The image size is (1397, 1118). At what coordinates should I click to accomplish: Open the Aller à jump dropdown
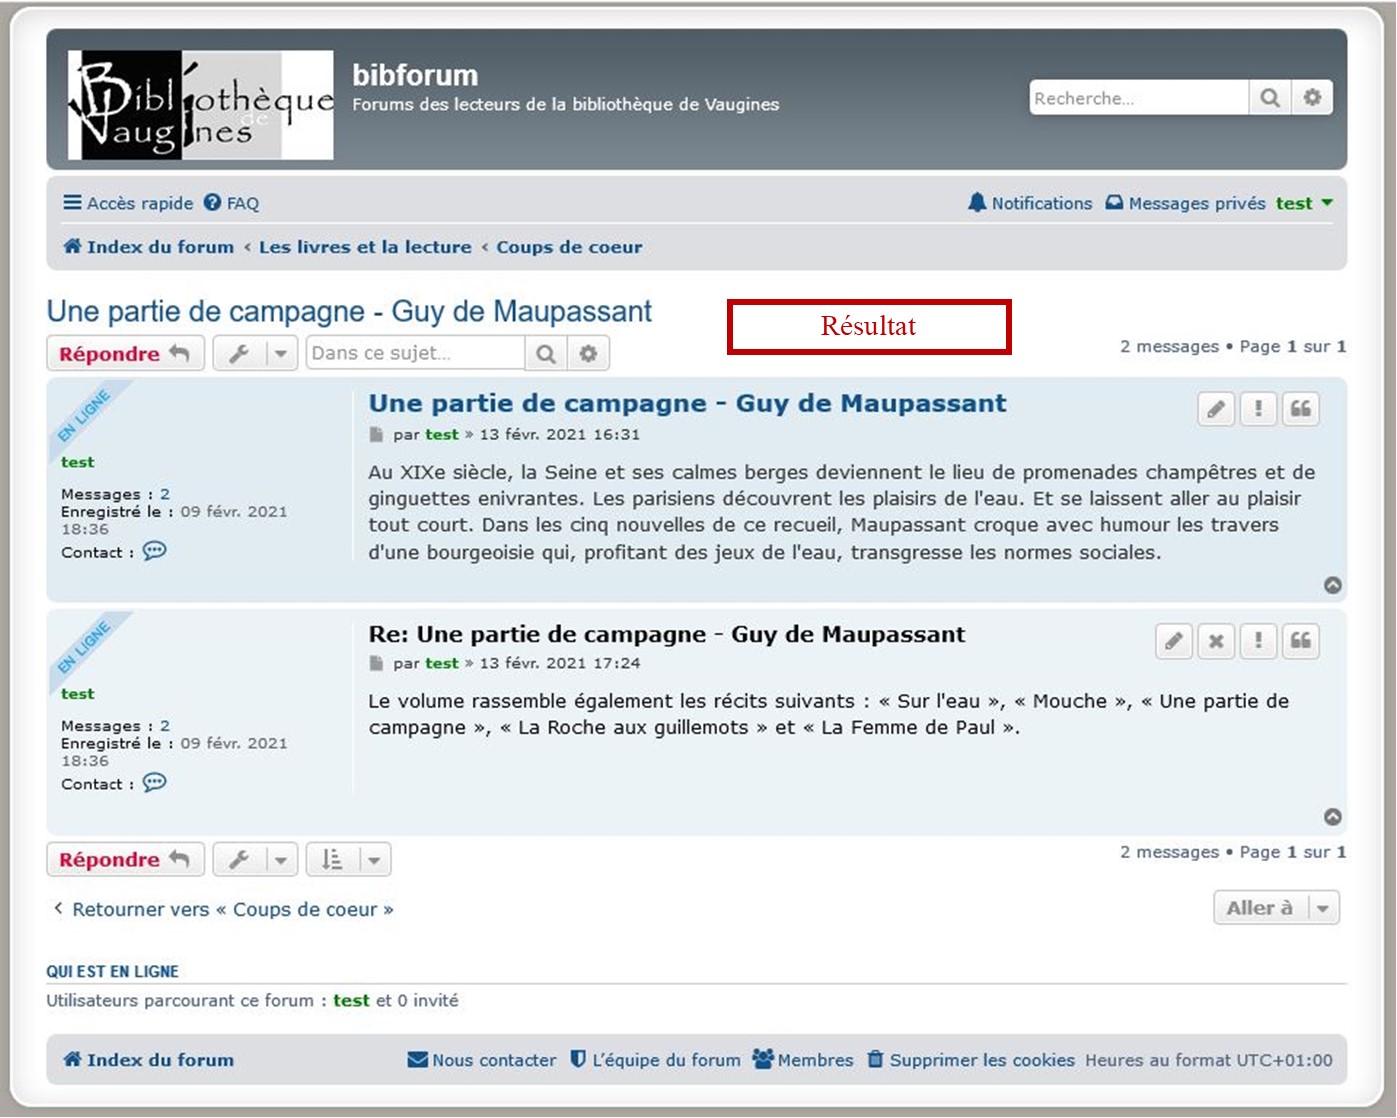1276,908
